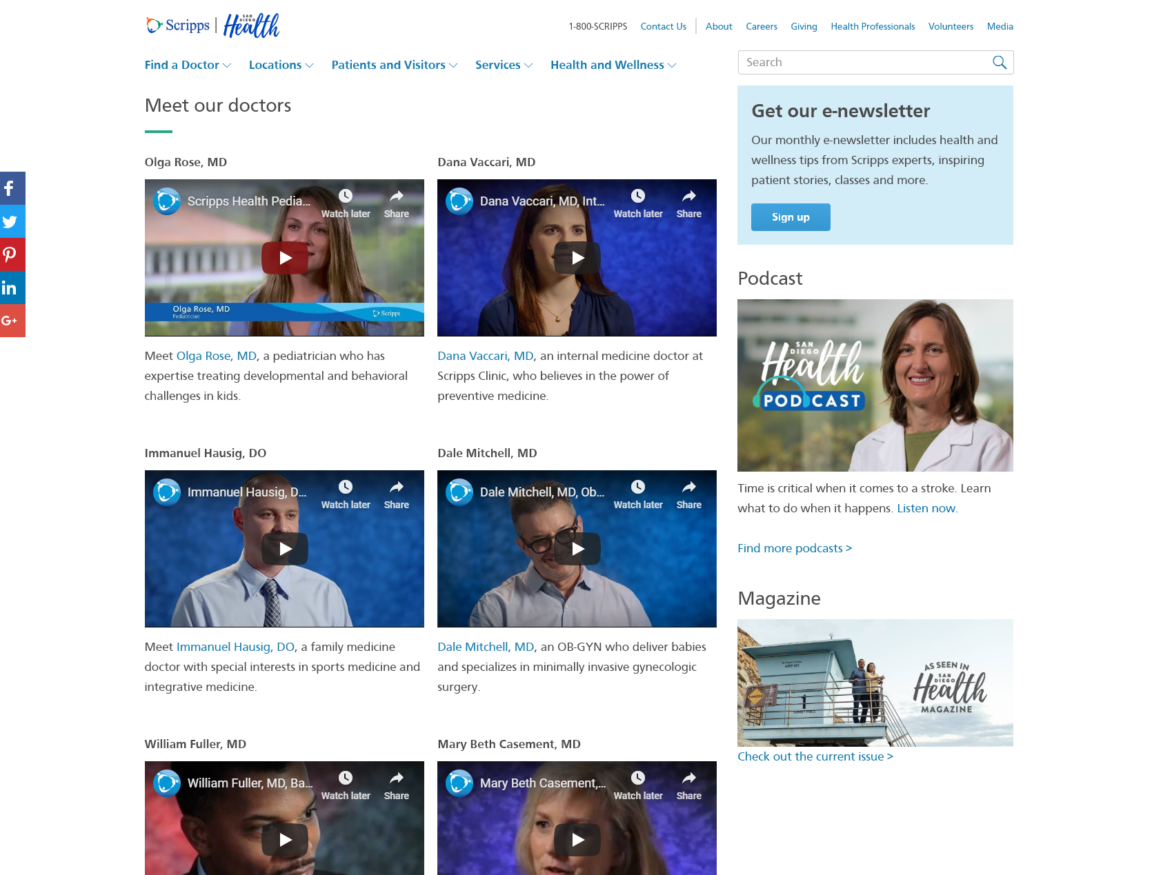Open Health Professionals page
1152x875 pixels.
point(873,26)
